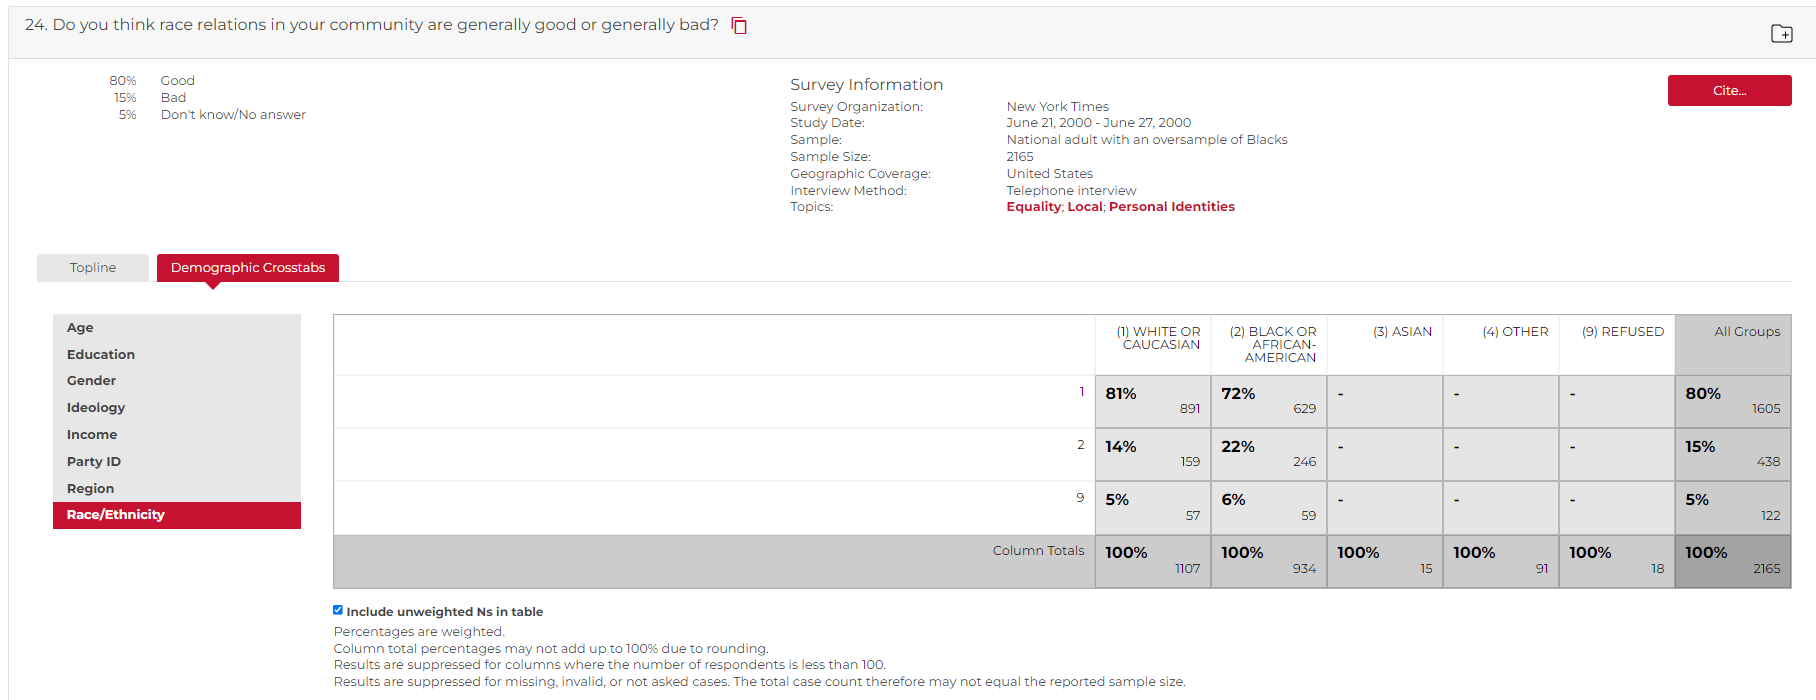Switch to the Topline tab
The height and width of the screenshot is (700, 1816).
[93, 268]
